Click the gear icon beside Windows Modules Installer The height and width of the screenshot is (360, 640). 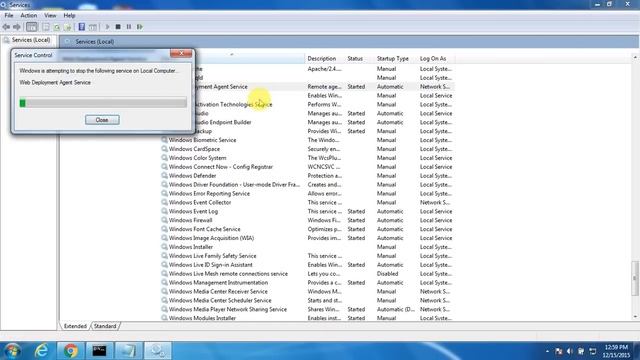pos(164,318)
